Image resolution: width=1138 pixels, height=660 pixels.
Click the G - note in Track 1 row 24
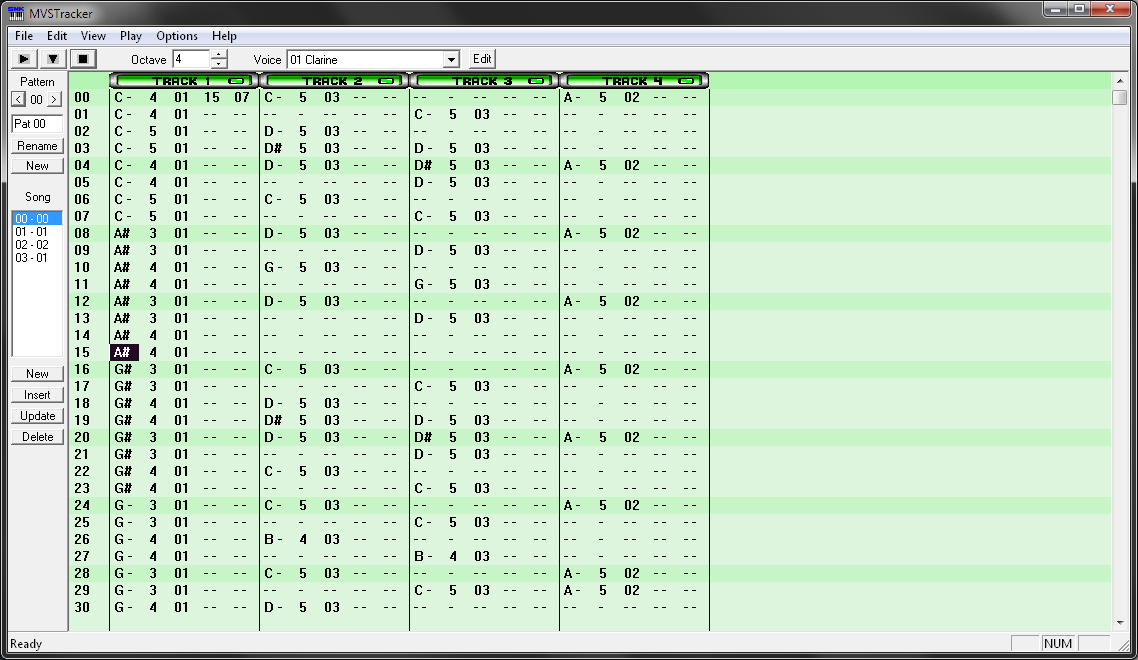pyautogui.click(x=123, y=505)
